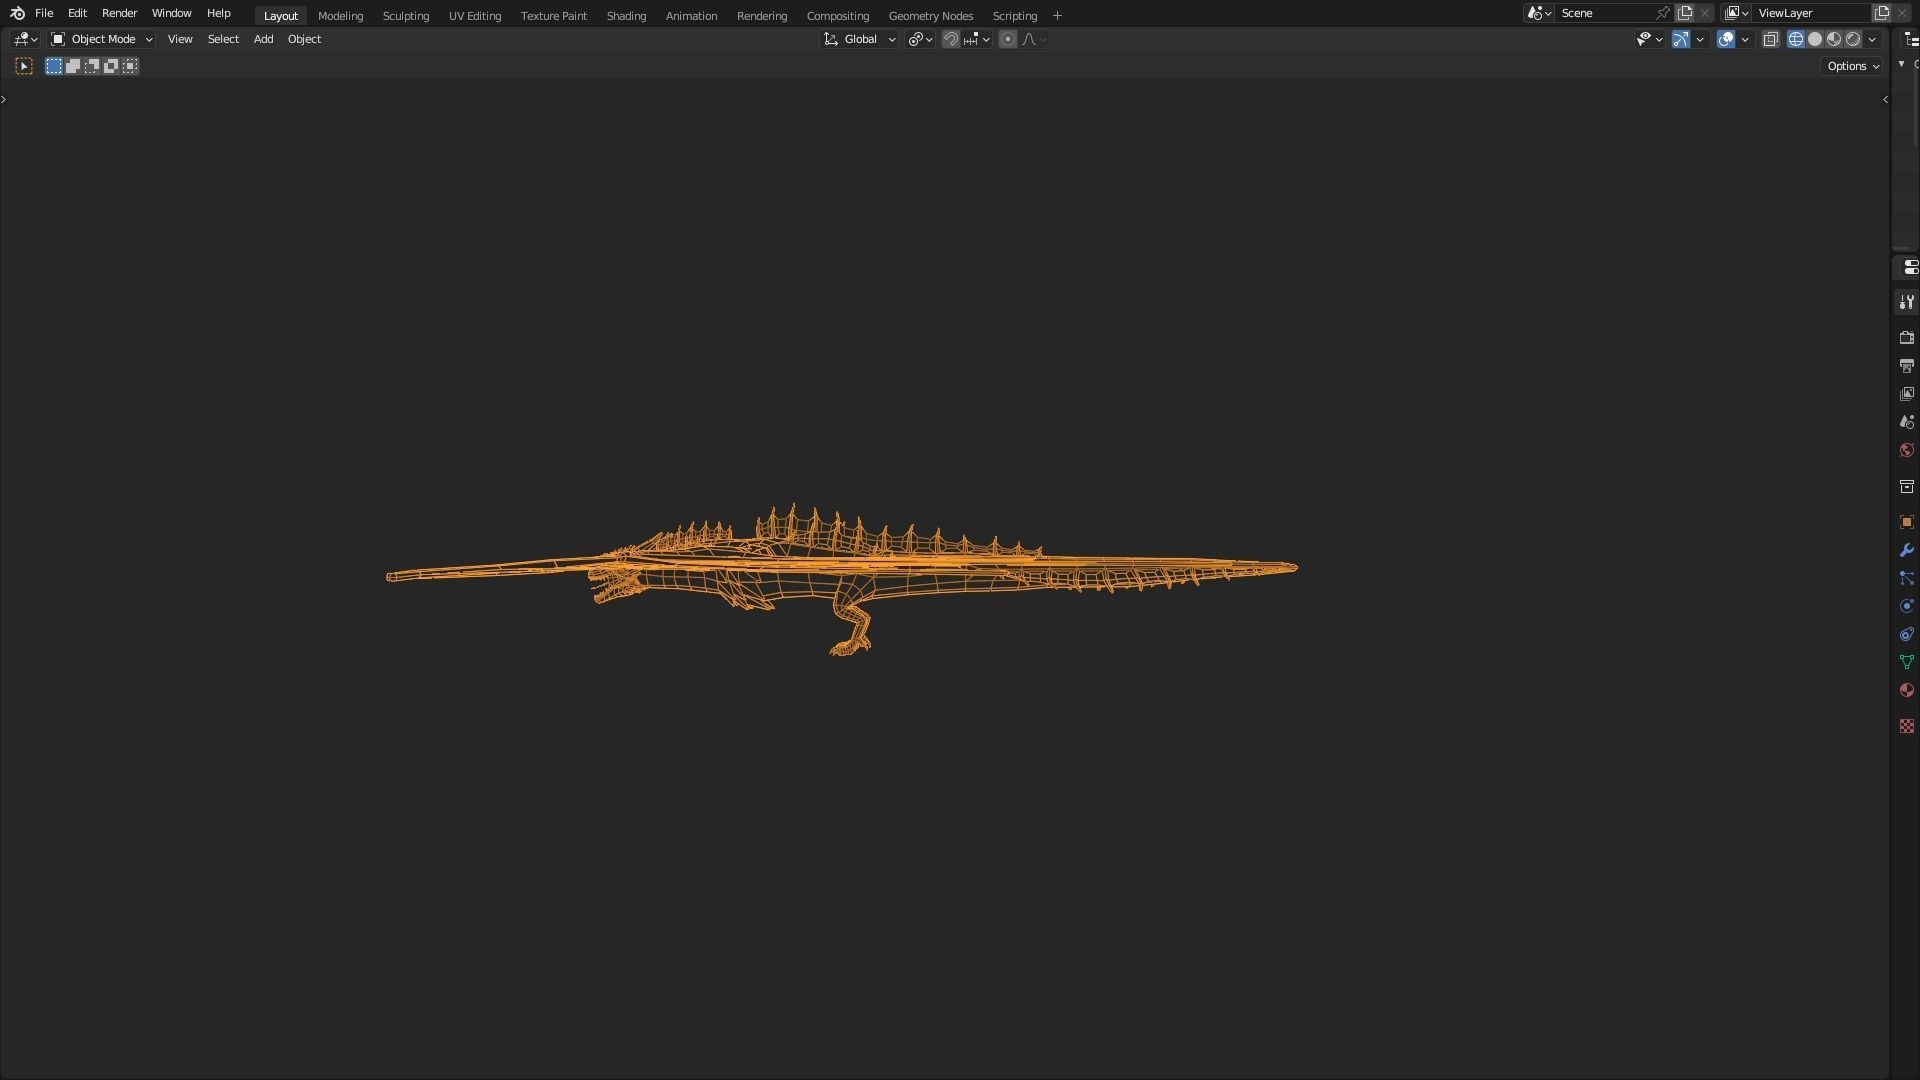Screen dimensions: 1920x1080
Task: Switch to the Compositing workspace tab
Action: tap(837, 16)
